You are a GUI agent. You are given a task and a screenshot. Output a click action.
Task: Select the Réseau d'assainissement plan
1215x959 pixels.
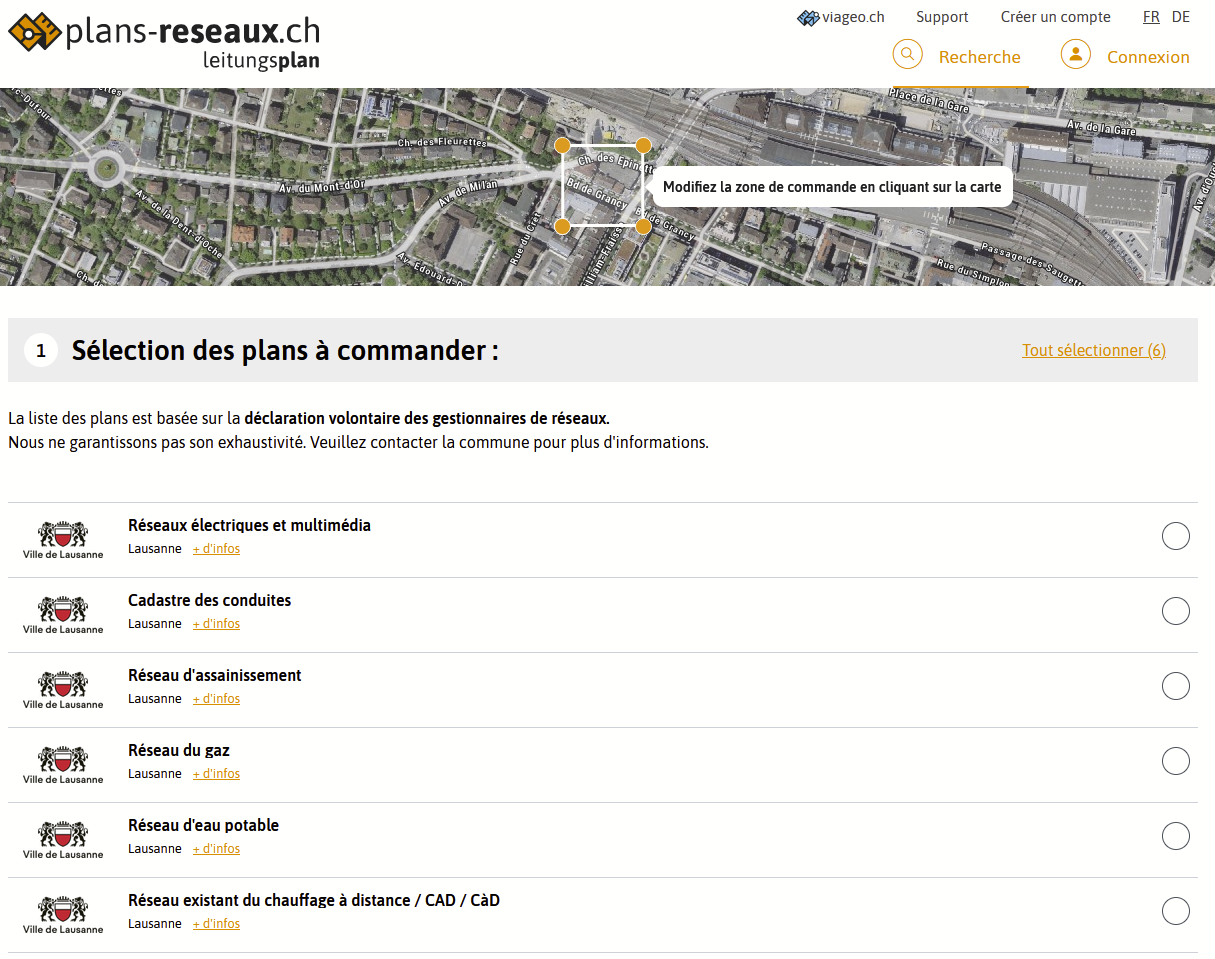point(1175,686)
